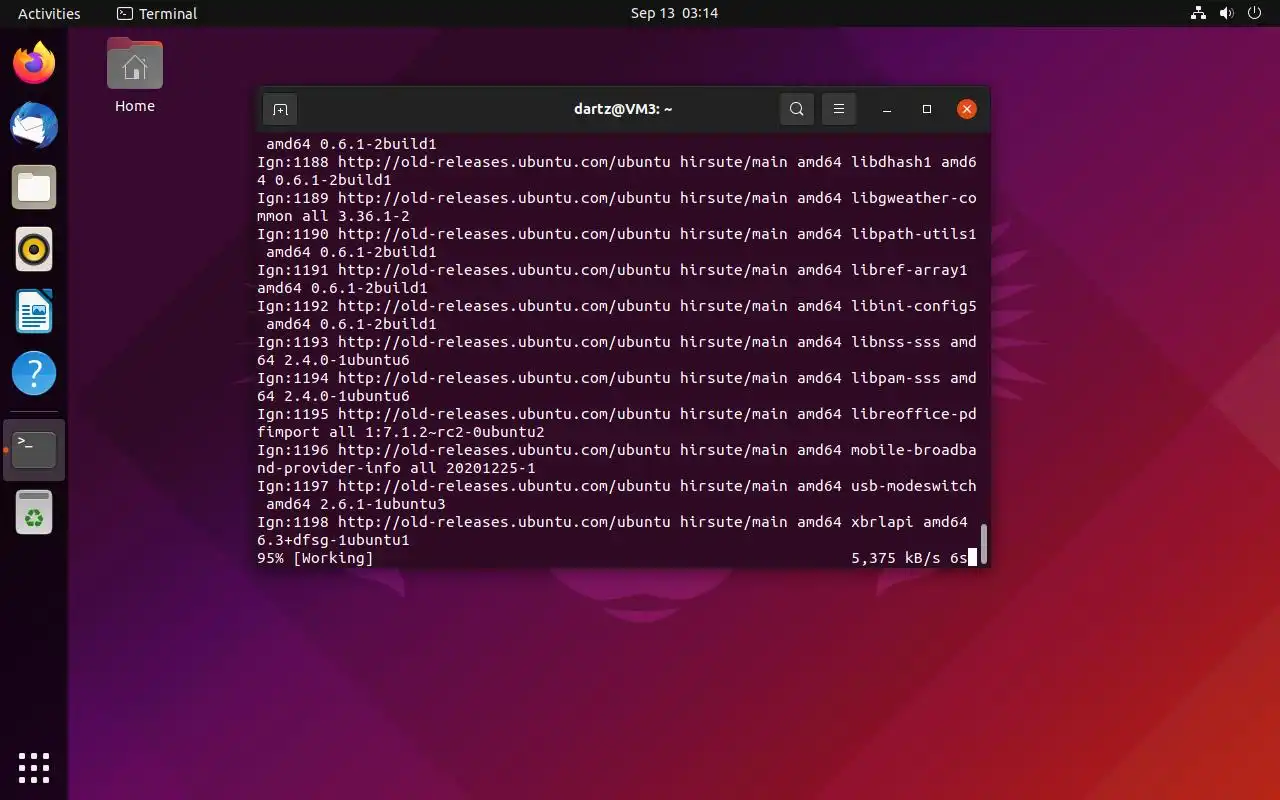
Task: Close the terminal window
Action: tap(967, 109)
